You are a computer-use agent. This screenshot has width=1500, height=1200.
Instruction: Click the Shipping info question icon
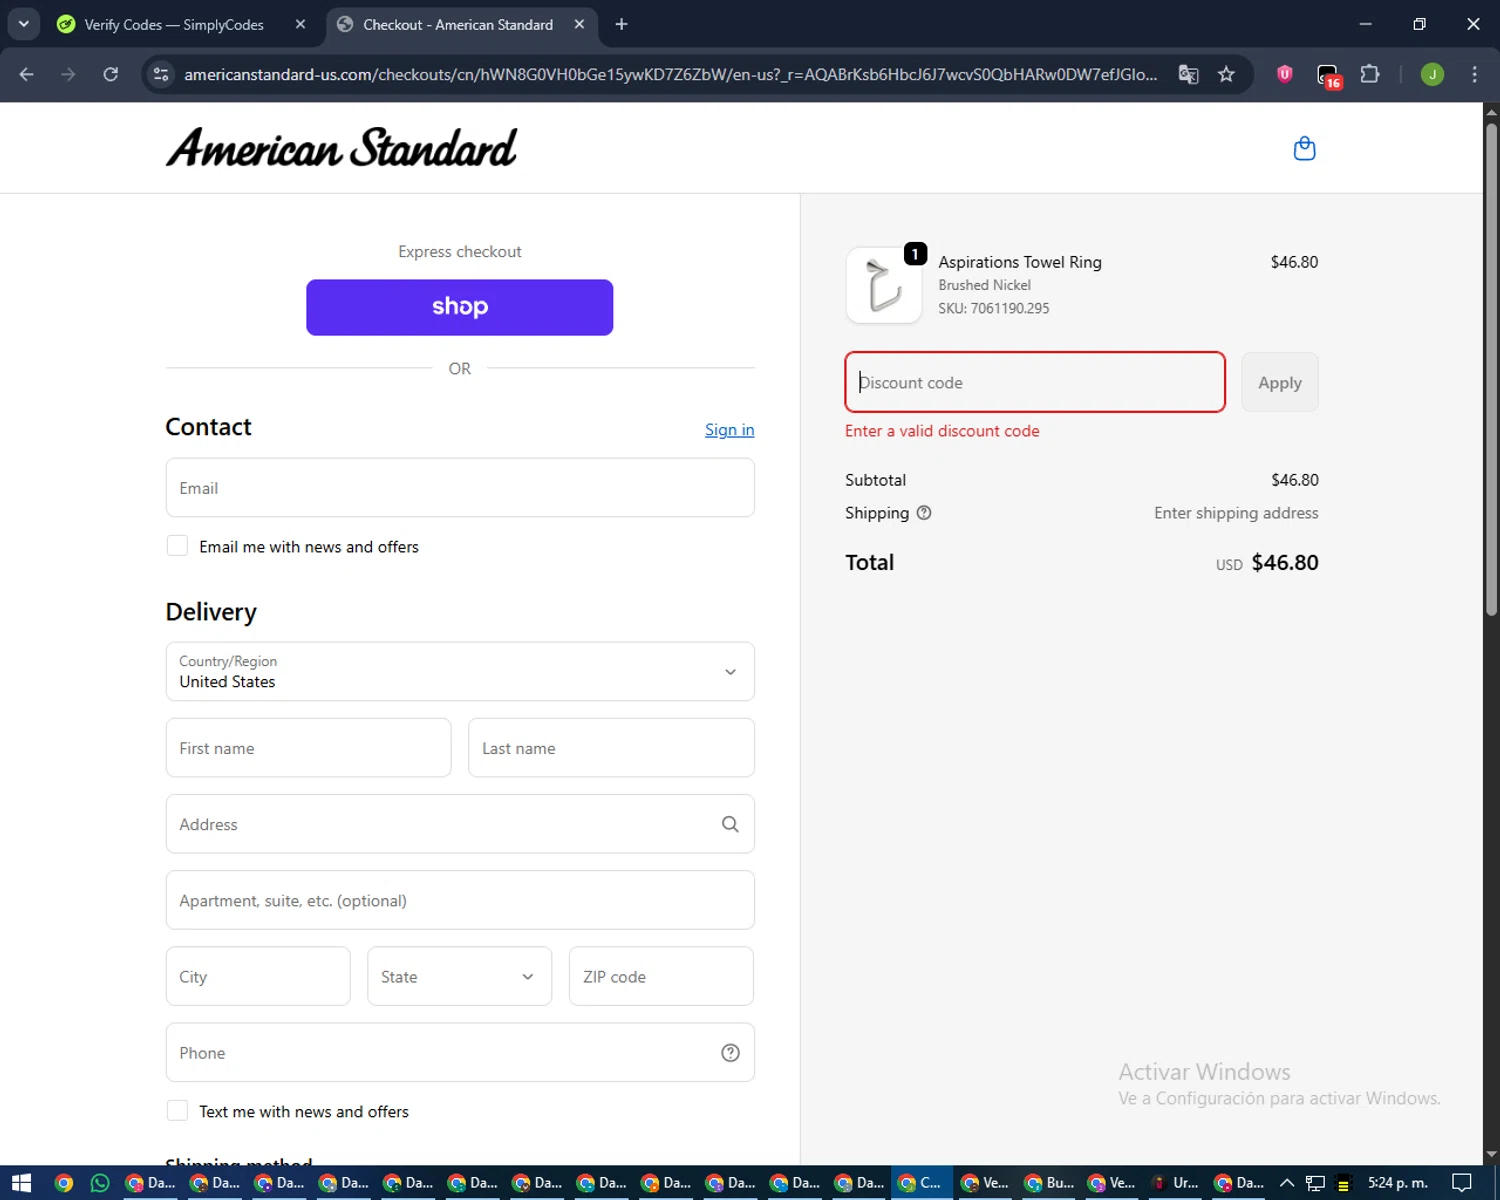tap(924, 513)
